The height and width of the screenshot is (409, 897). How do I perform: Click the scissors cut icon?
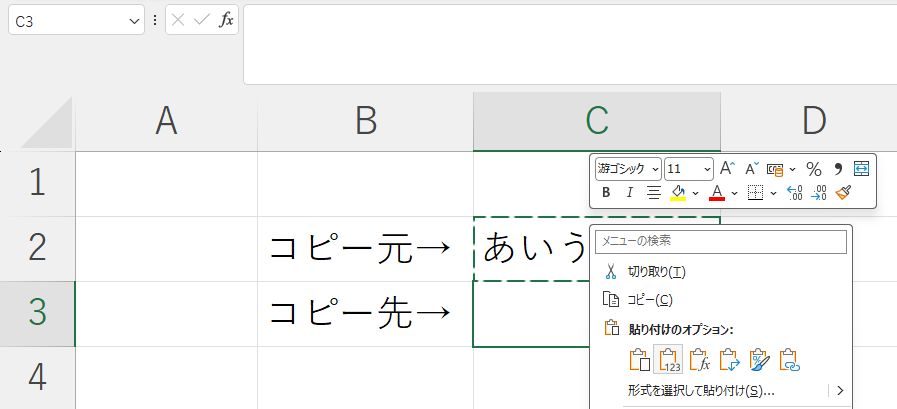pyautogui.click(x=611, y=272)
